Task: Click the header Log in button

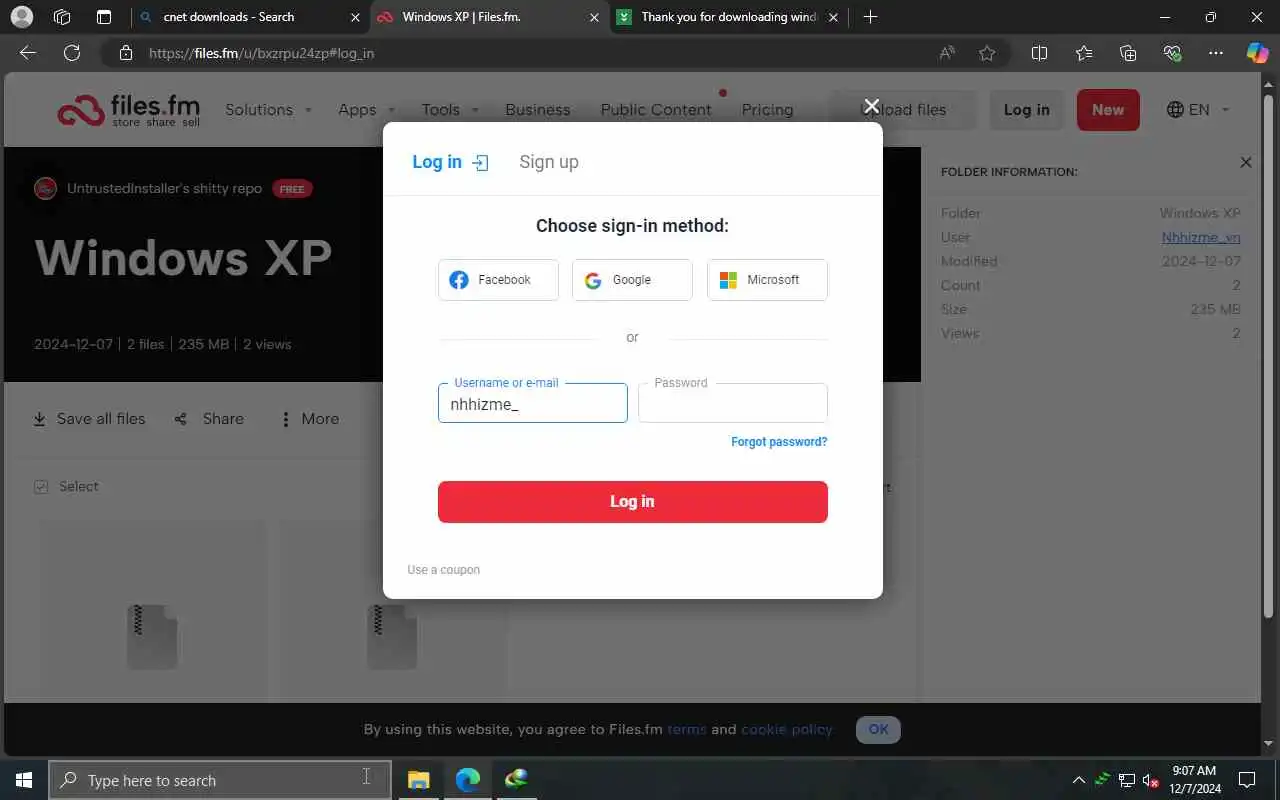Action: click(x=1026, y=110)
